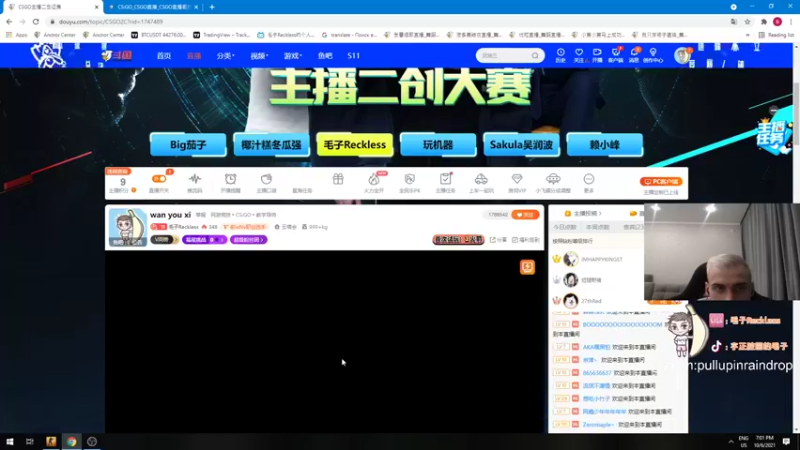Expand the 游戏 dropdown in the nav
This screenshot has width=800, height=450.
[x=292, y=56]
